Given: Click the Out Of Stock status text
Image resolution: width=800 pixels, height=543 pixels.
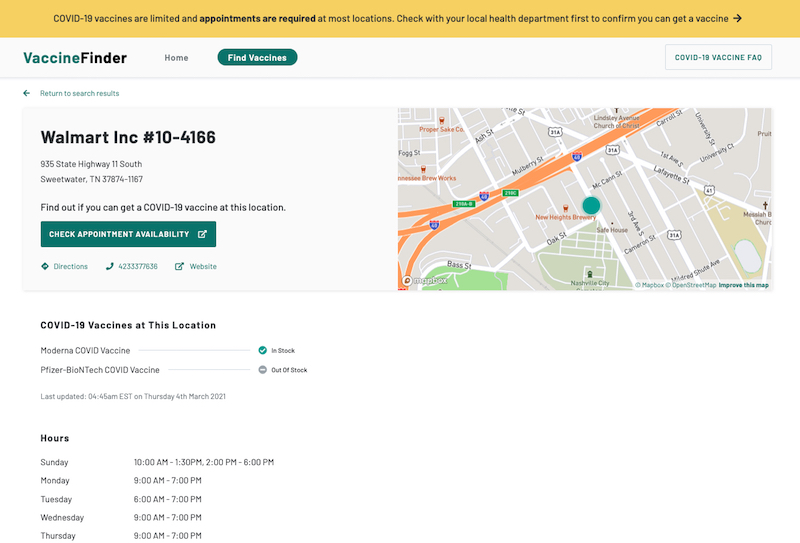Looking at the screenshot, I should (x=289, y=369).
